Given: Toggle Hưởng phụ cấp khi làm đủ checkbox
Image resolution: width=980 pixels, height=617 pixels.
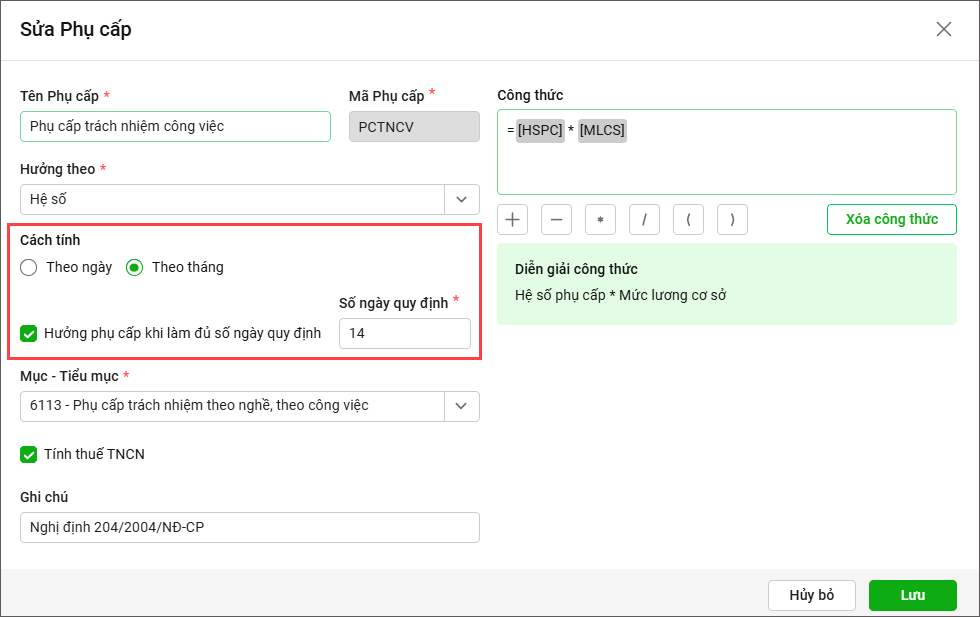Looking at the screenshot, I should pos(29,333).
